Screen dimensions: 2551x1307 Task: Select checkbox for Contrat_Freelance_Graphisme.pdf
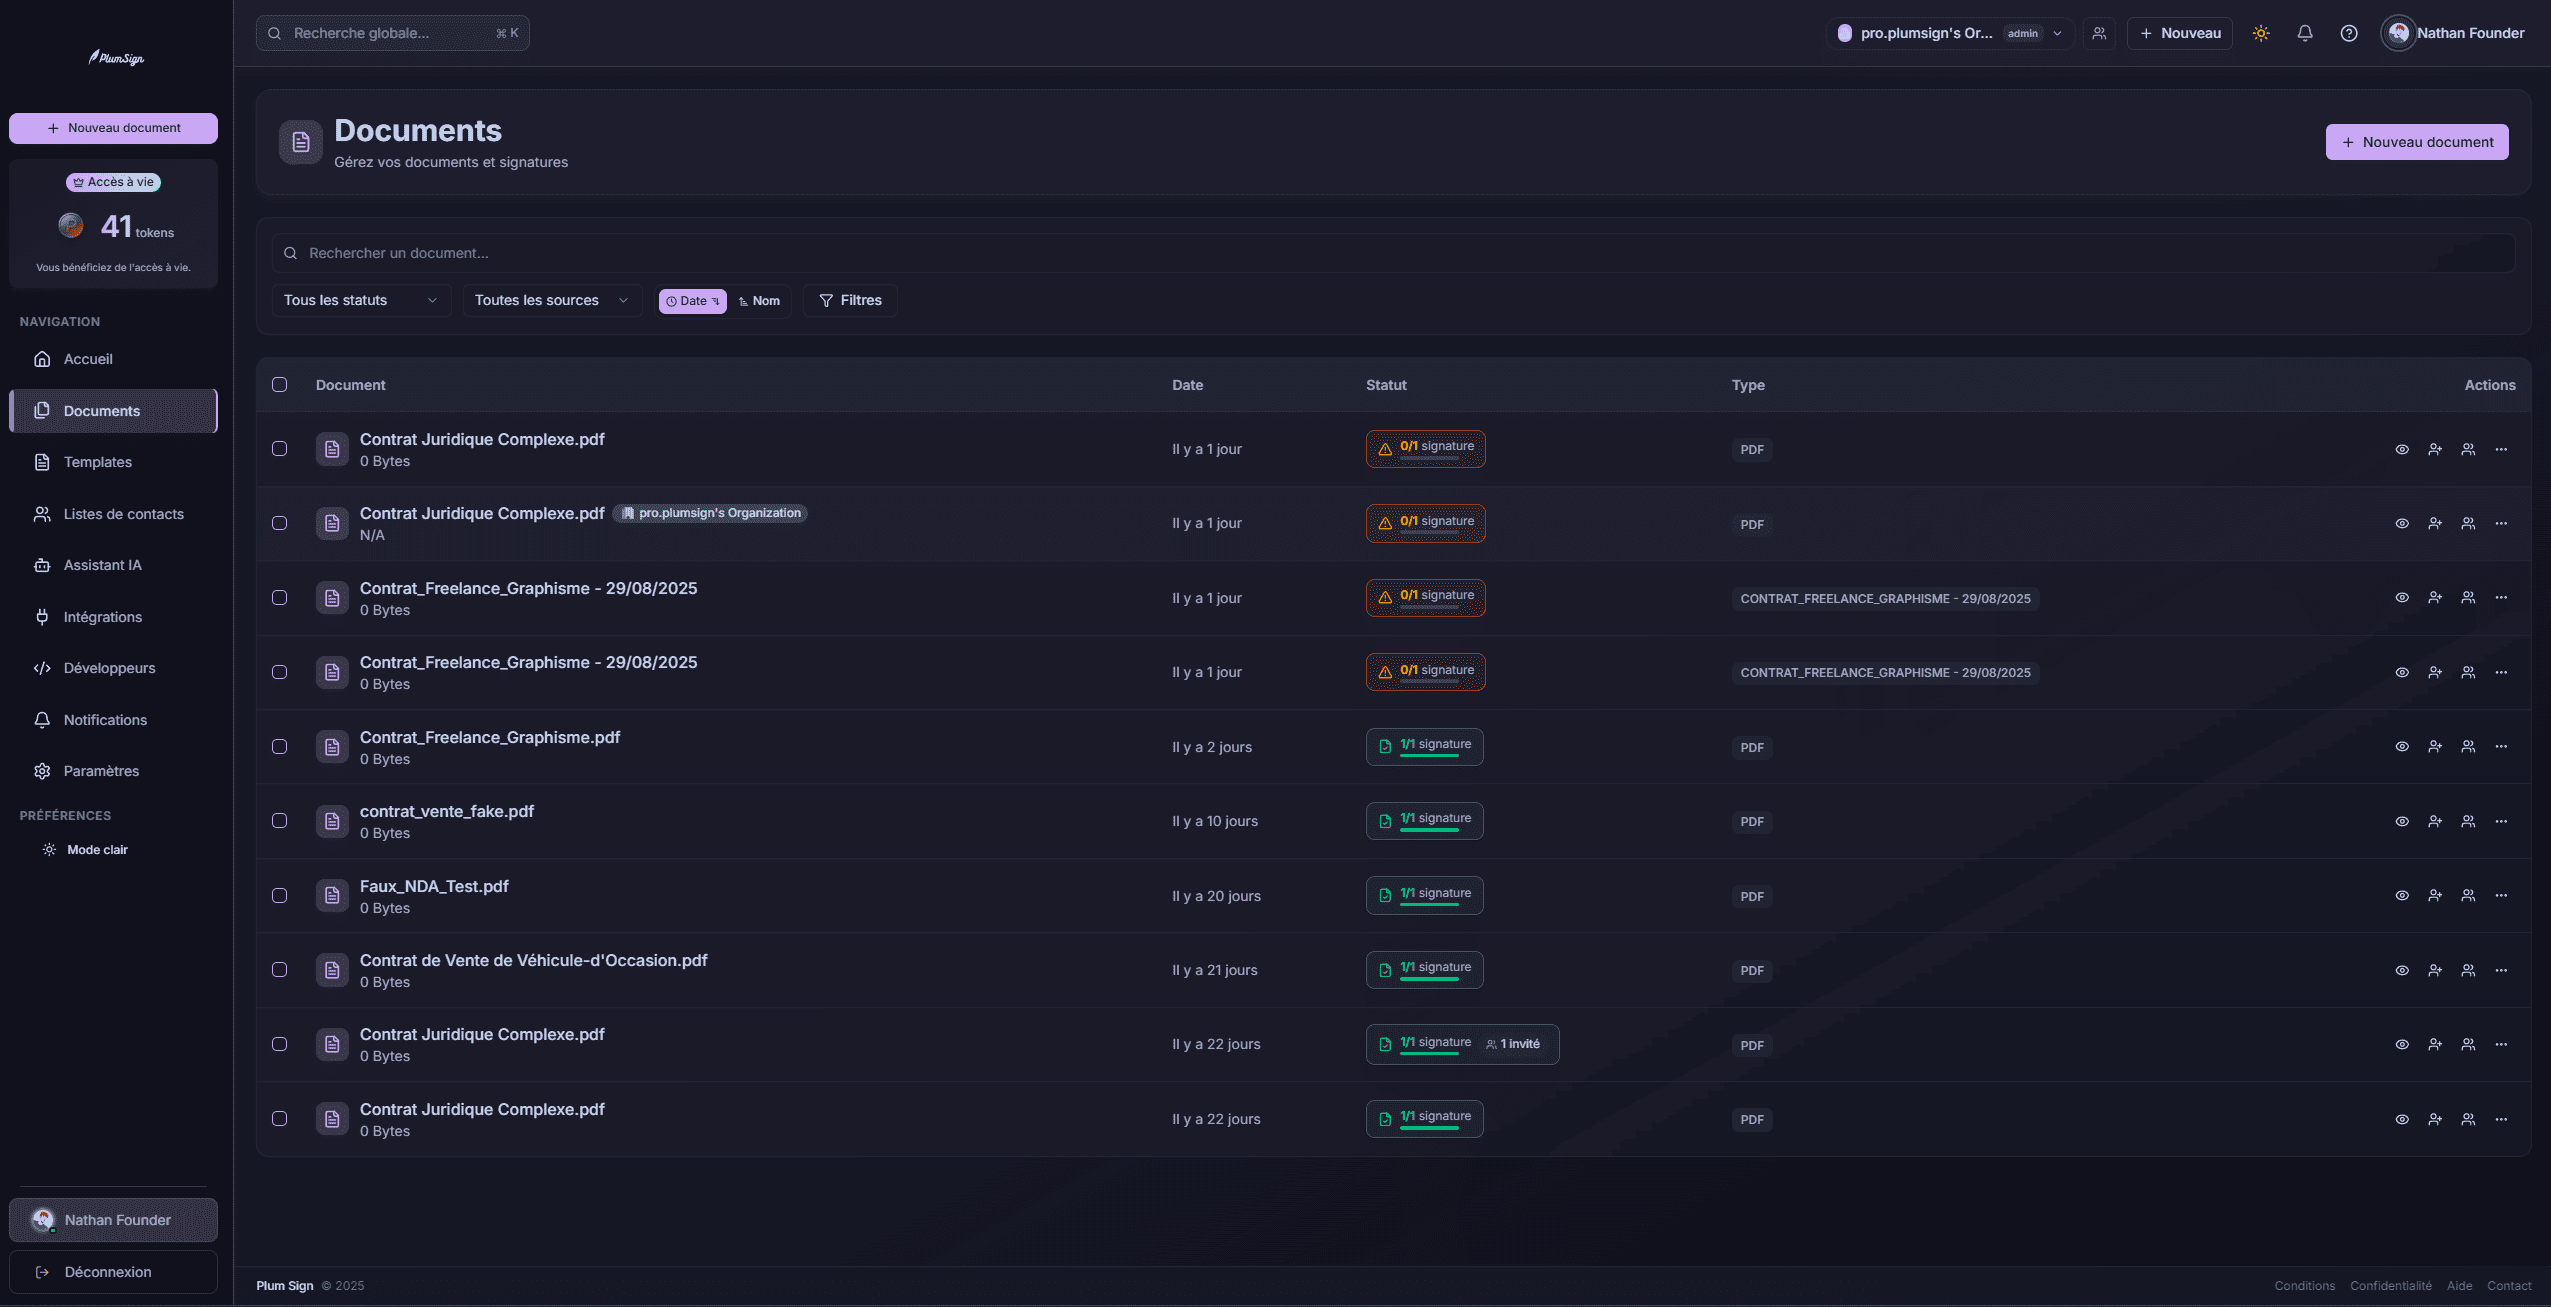(x=280, y=747)
